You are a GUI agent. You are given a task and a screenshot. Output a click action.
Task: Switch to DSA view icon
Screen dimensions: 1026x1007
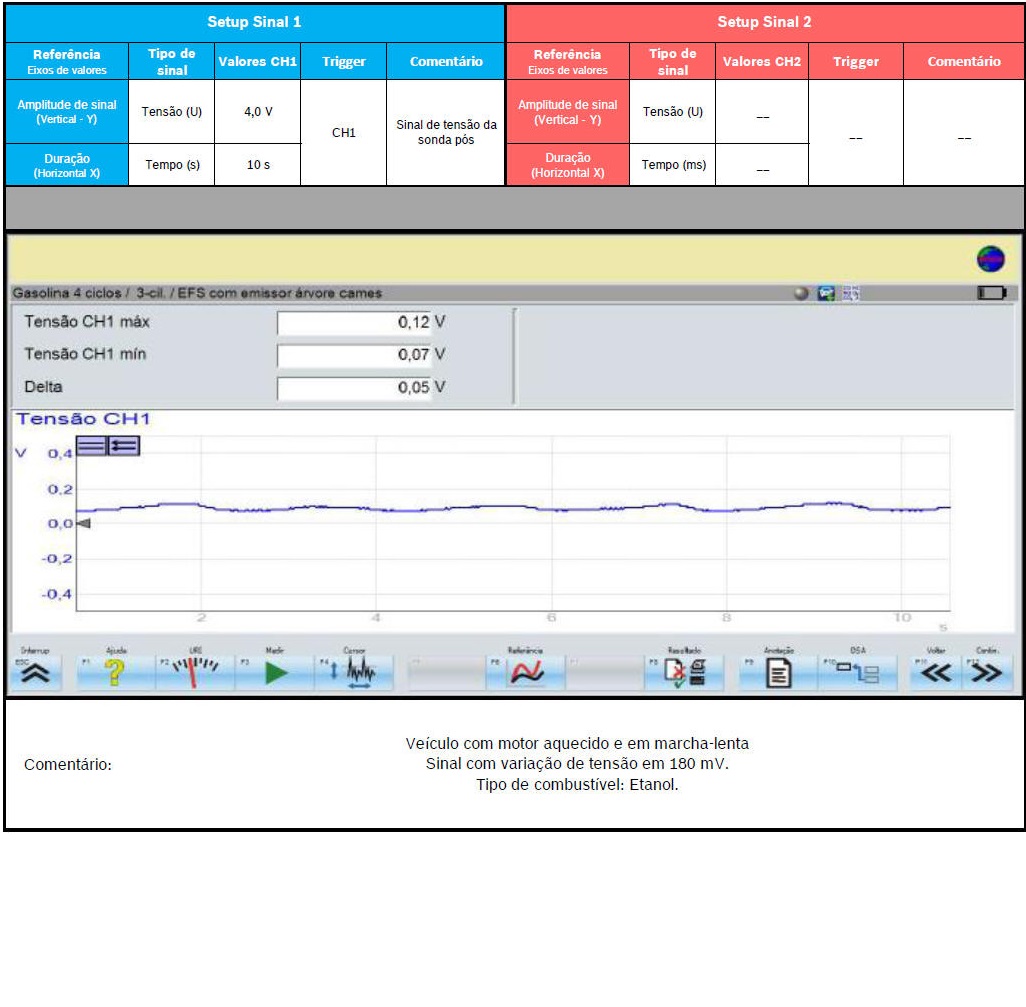[859, 674]
